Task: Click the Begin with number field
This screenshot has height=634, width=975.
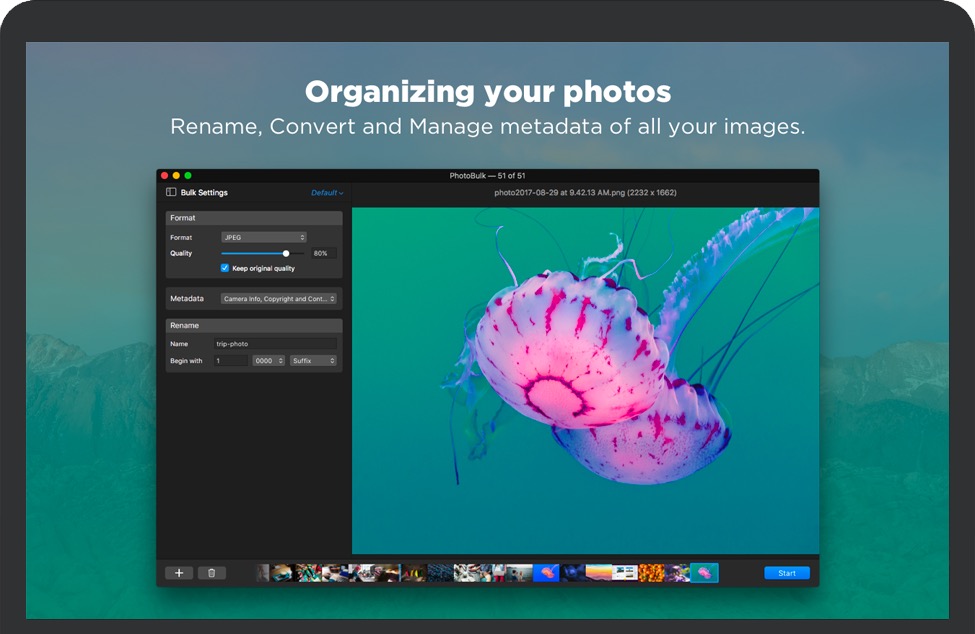Action: 230,360
